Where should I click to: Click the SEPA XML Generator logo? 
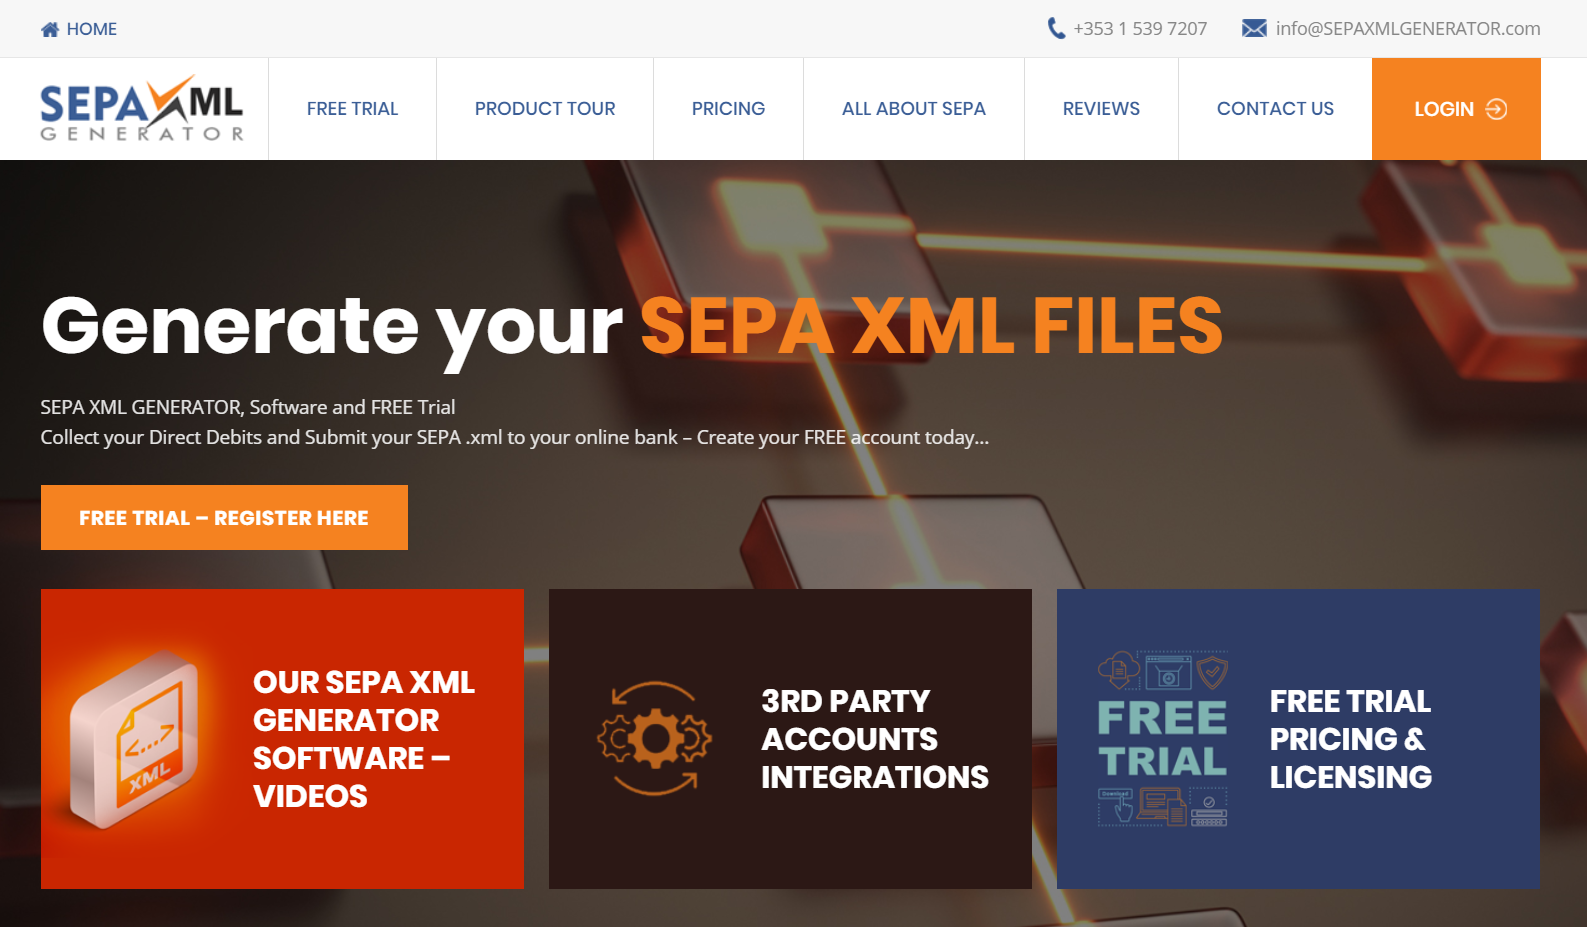(142, 108)
